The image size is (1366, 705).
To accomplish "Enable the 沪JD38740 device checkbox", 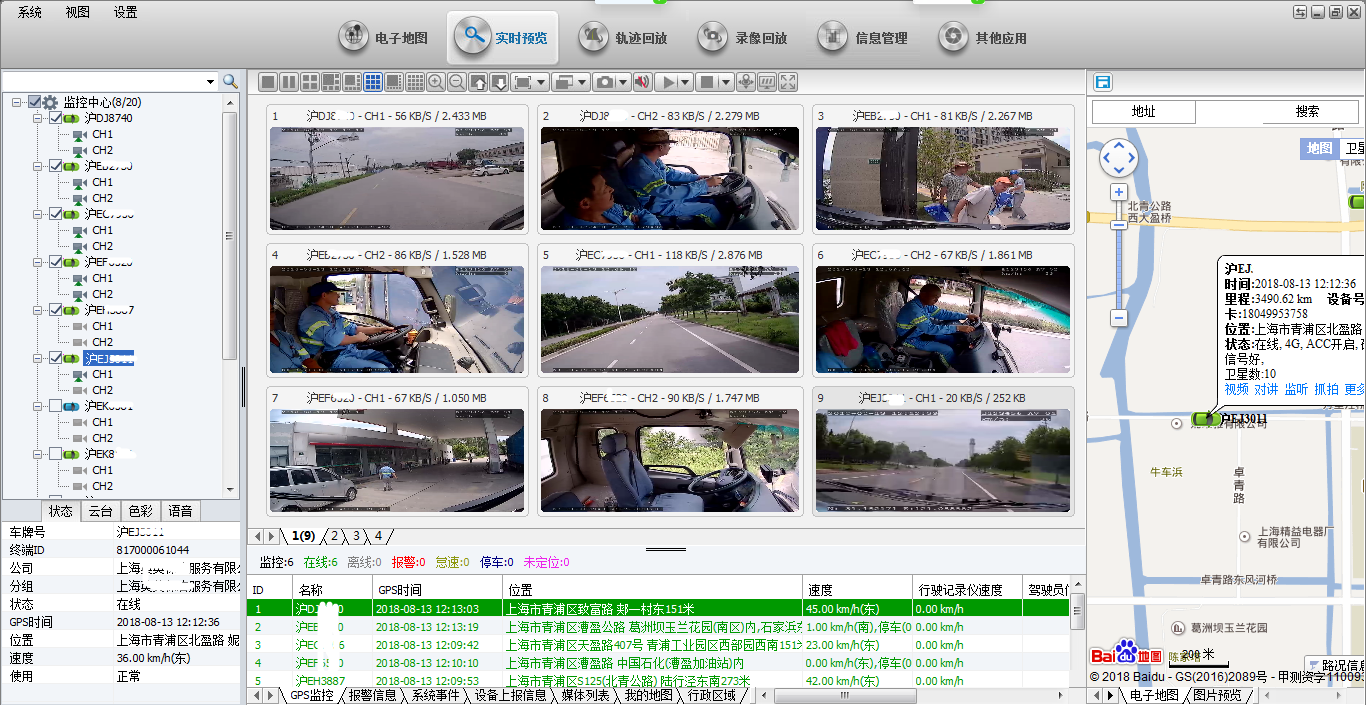I will [x=56, y=117].
